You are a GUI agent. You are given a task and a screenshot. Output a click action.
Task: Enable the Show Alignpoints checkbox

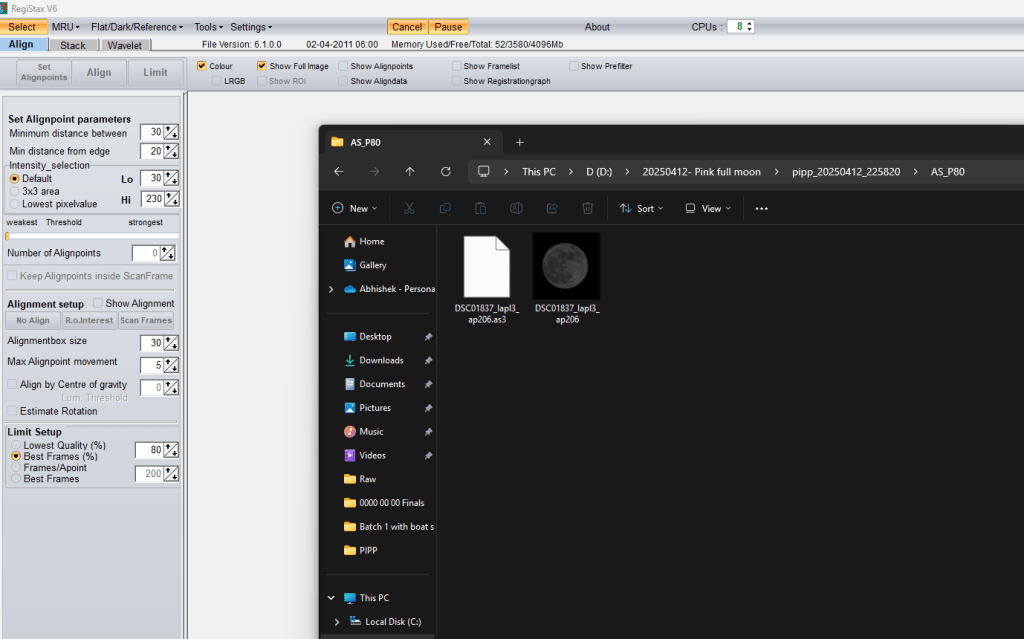[343, 66]
